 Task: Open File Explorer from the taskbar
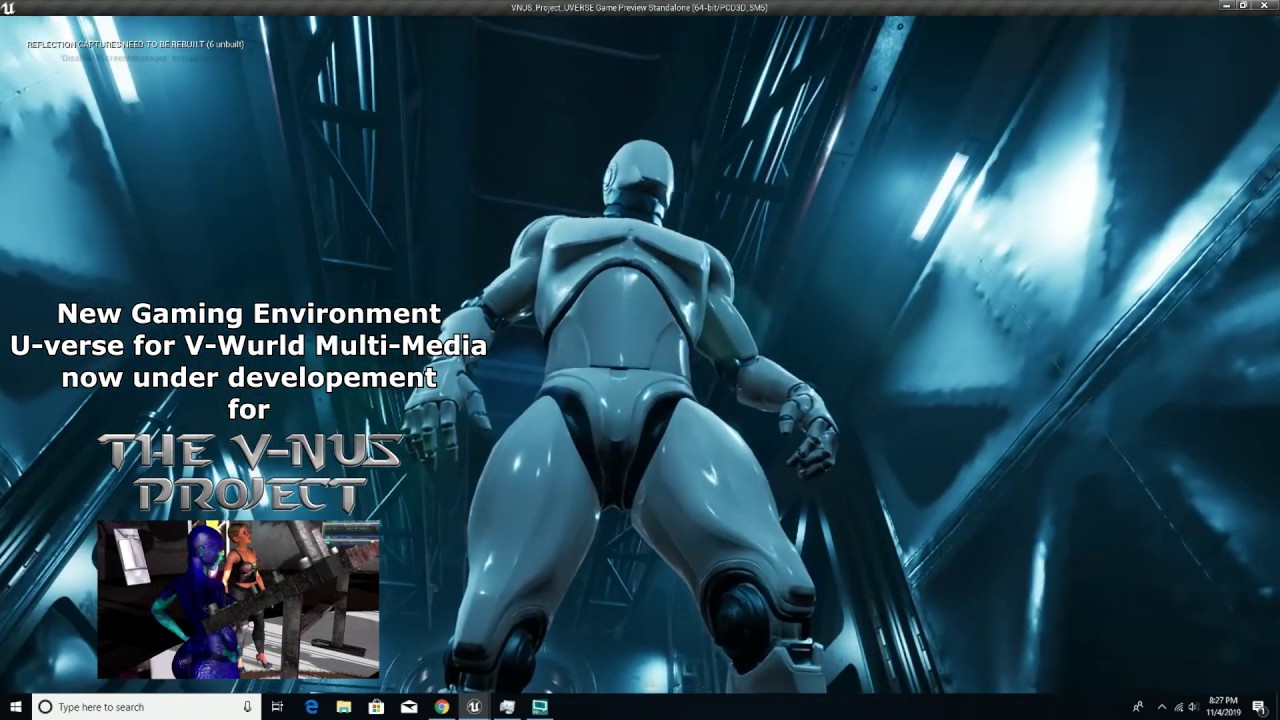pyautogui.click(x=344, y=707)
